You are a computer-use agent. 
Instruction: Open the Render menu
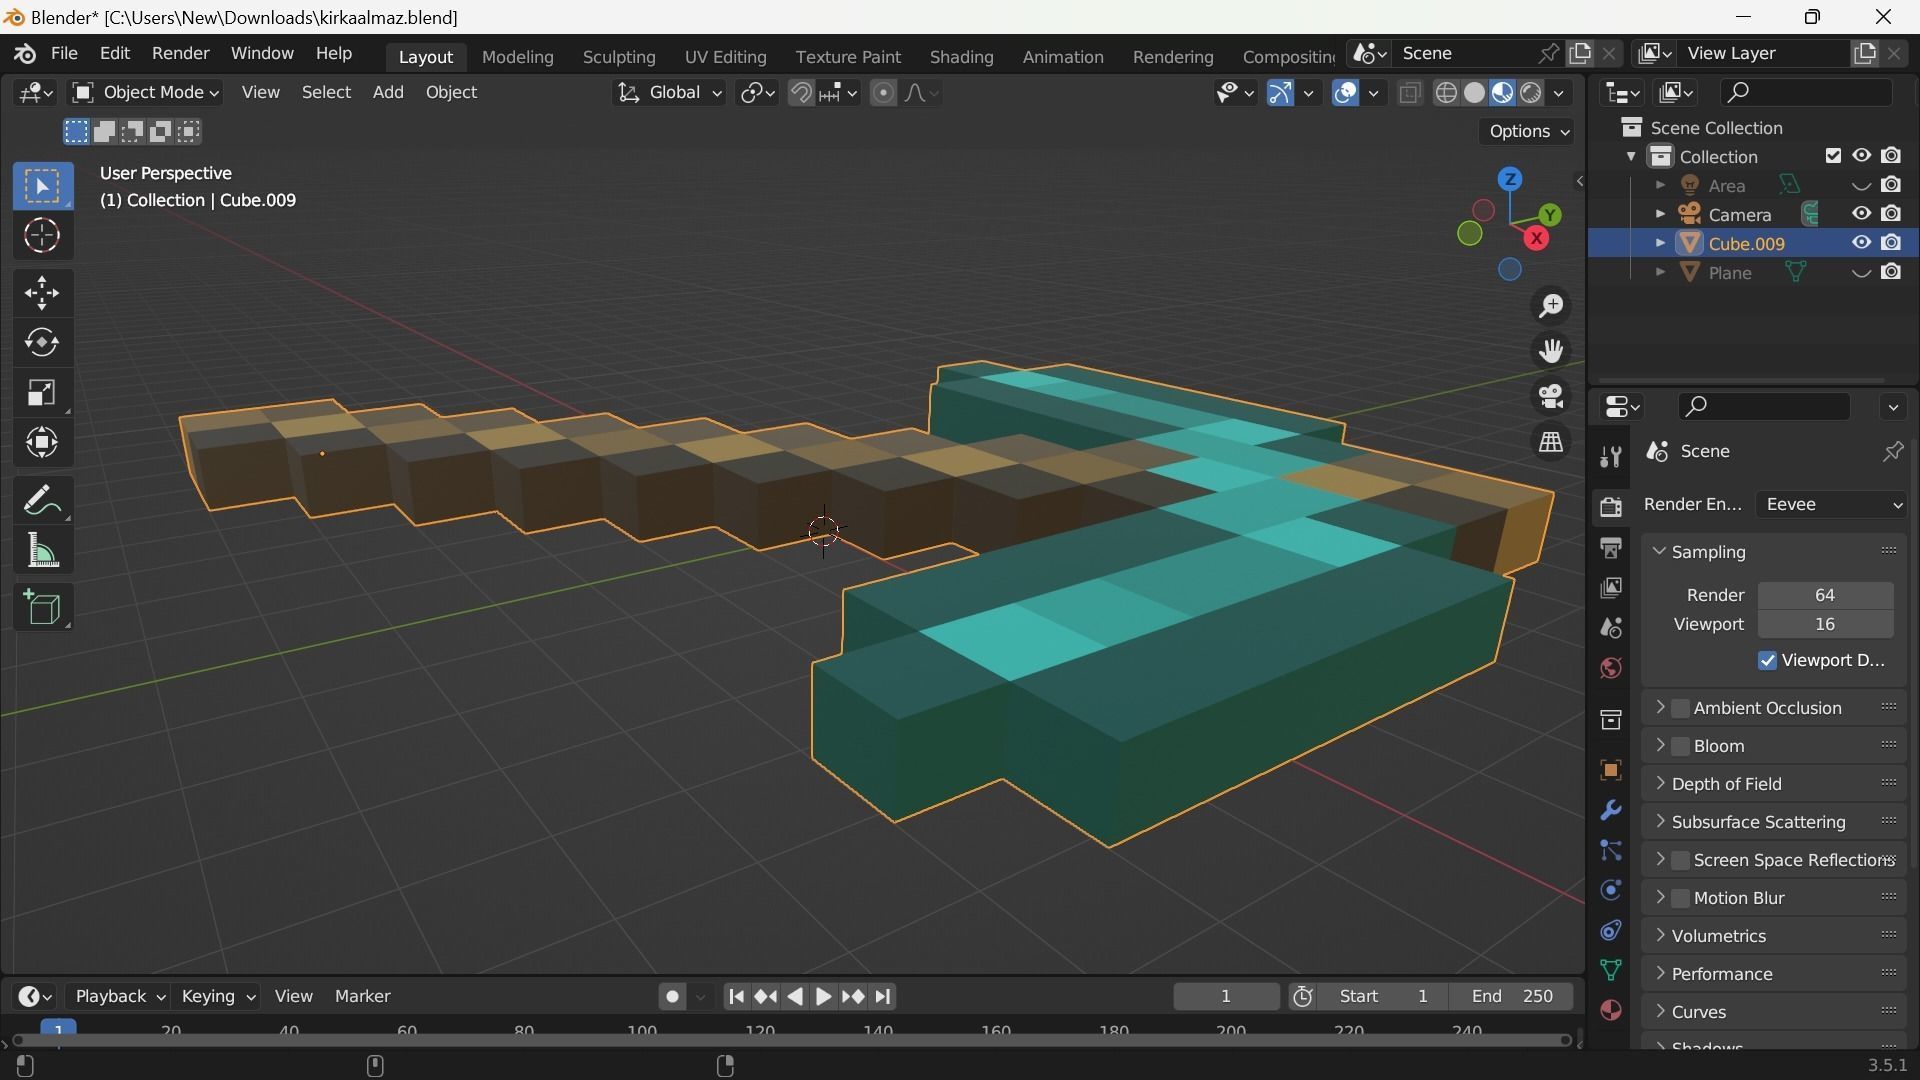pos(180,53)
